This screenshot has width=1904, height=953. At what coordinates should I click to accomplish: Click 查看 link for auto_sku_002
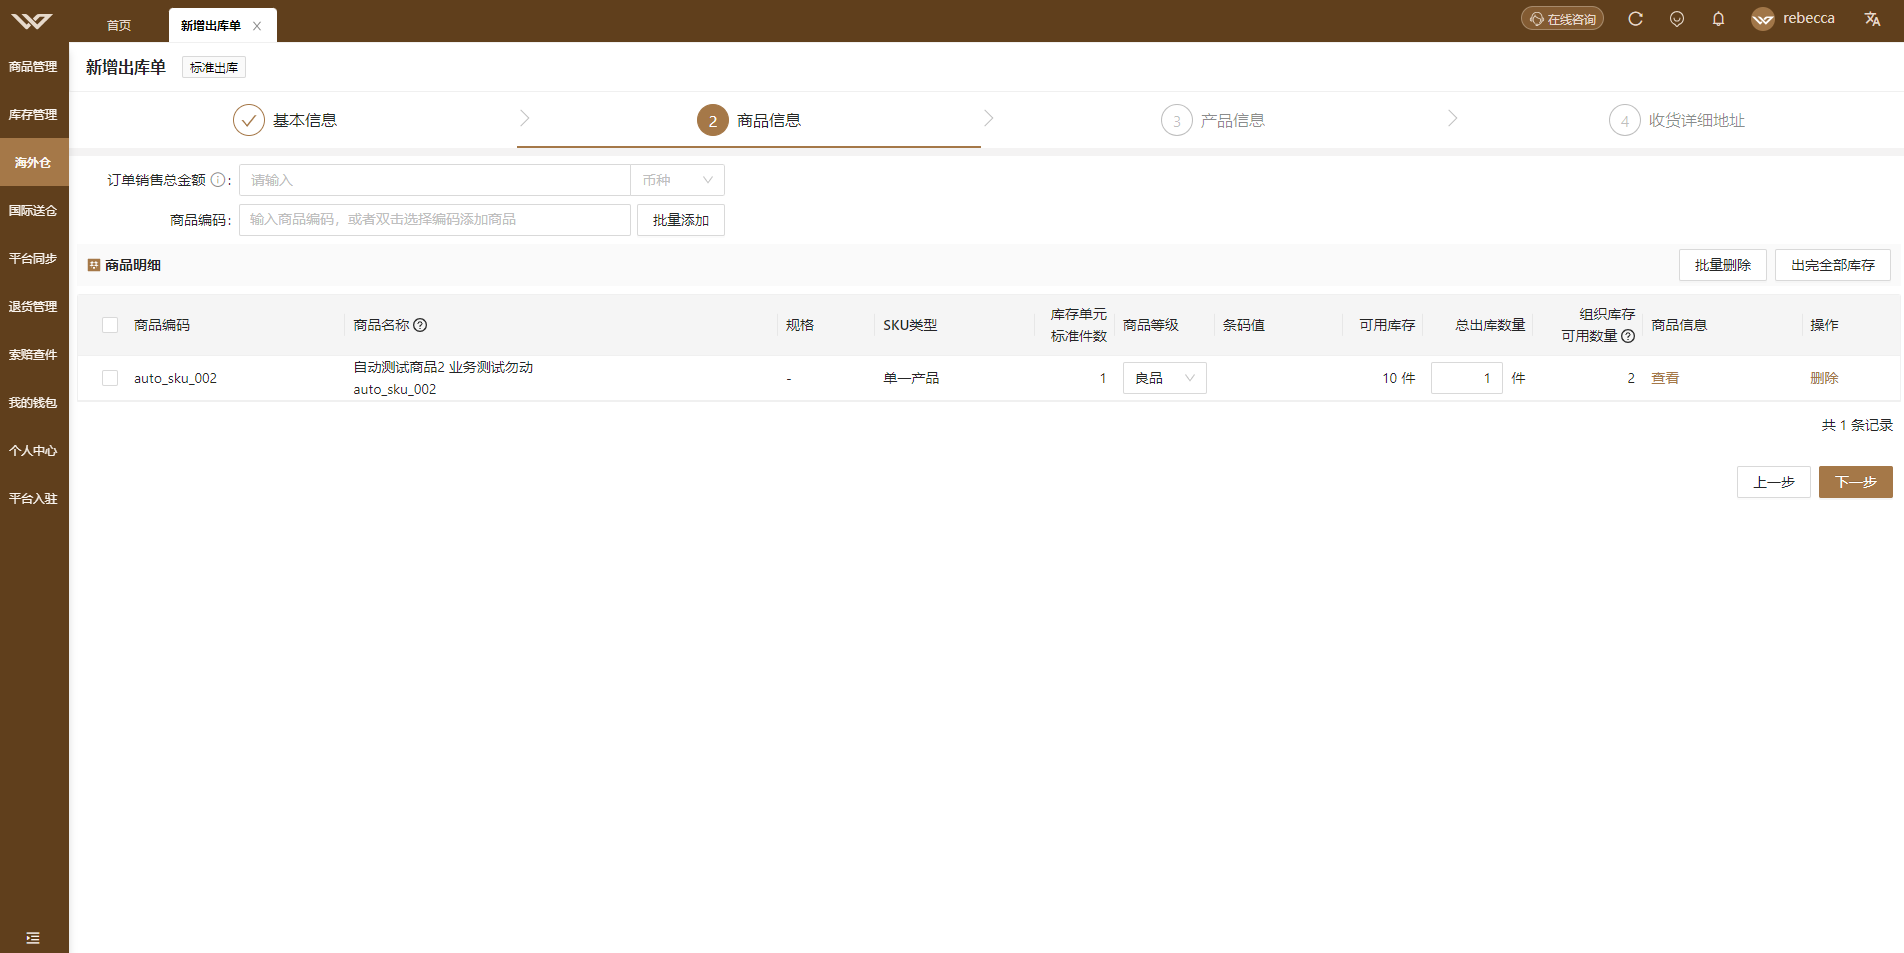coord(1665,378)
